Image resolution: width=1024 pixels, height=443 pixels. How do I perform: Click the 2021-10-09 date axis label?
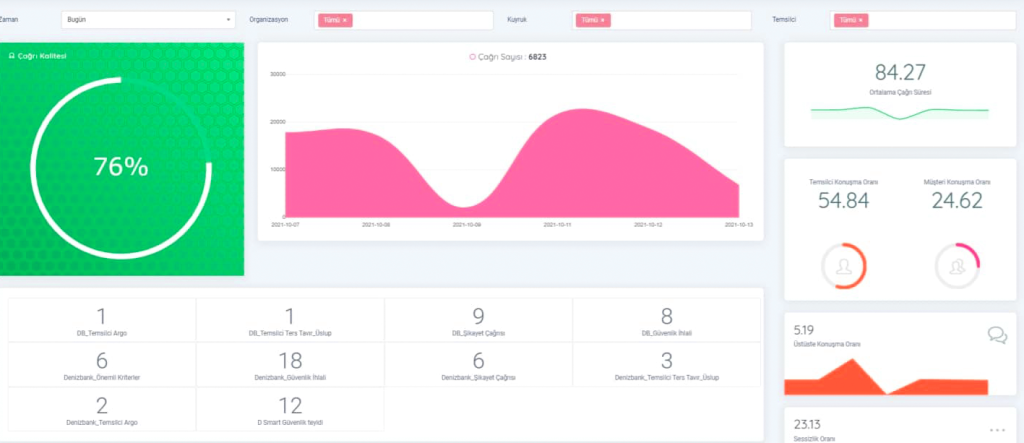[466, 224]
